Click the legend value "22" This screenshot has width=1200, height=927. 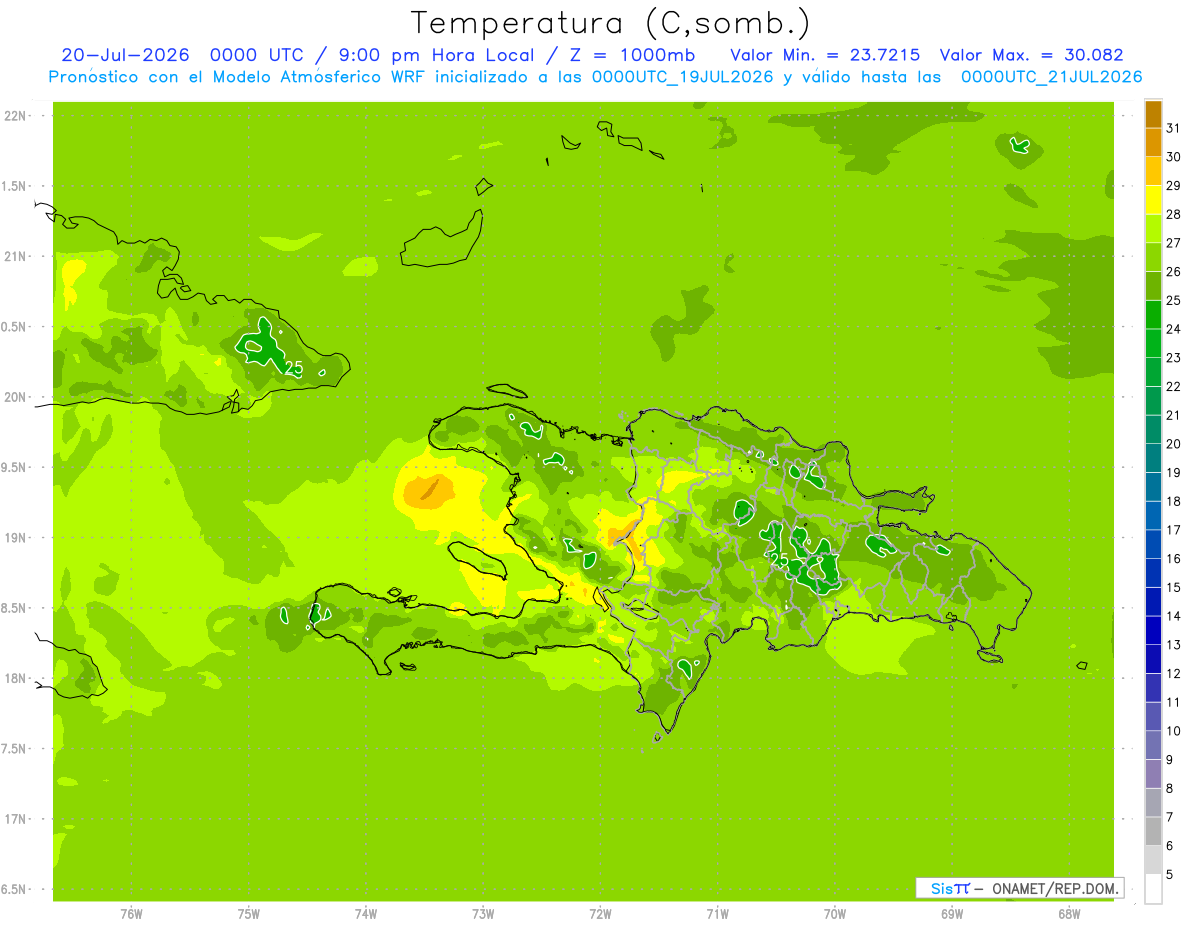point(1174,387)
